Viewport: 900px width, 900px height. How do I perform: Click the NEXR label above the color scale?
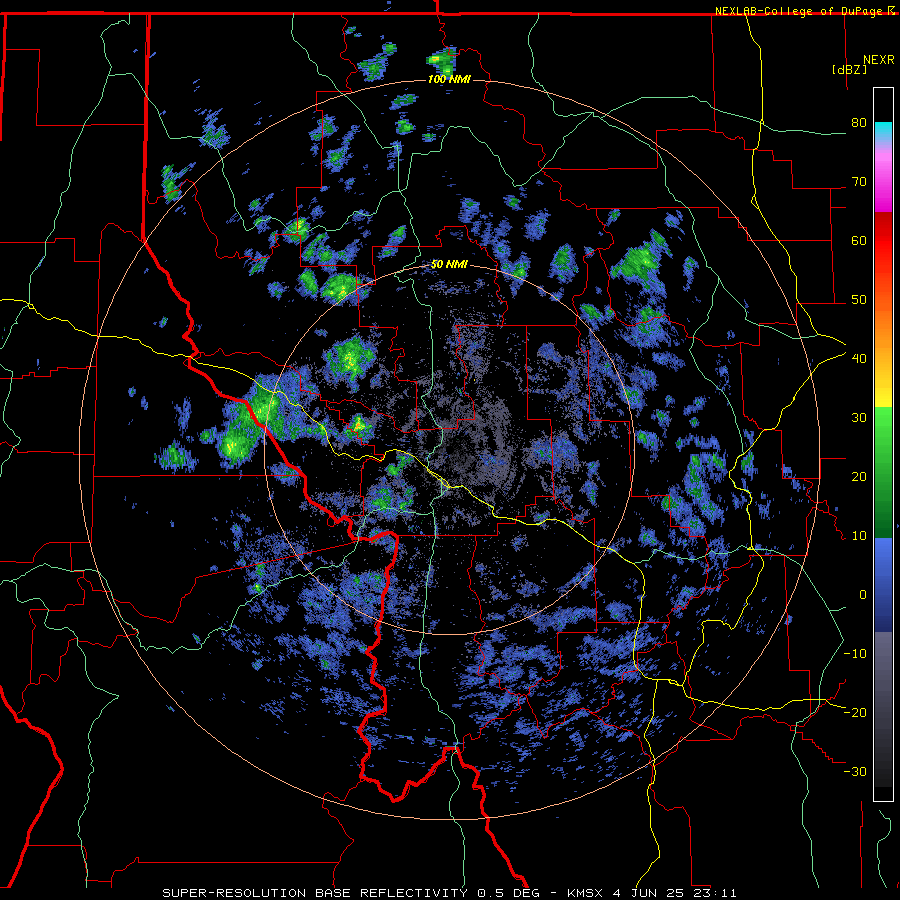879,60
